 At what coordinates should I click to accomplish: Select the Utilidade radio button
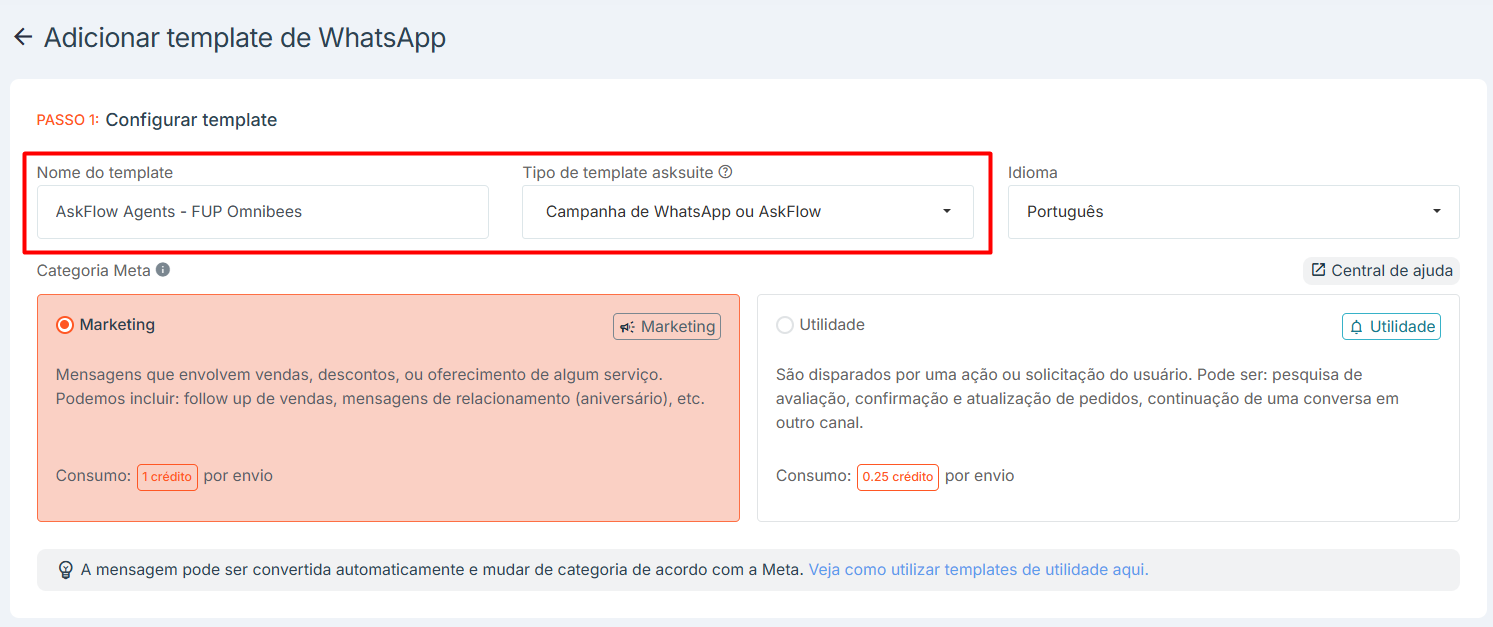coord(785,325)
